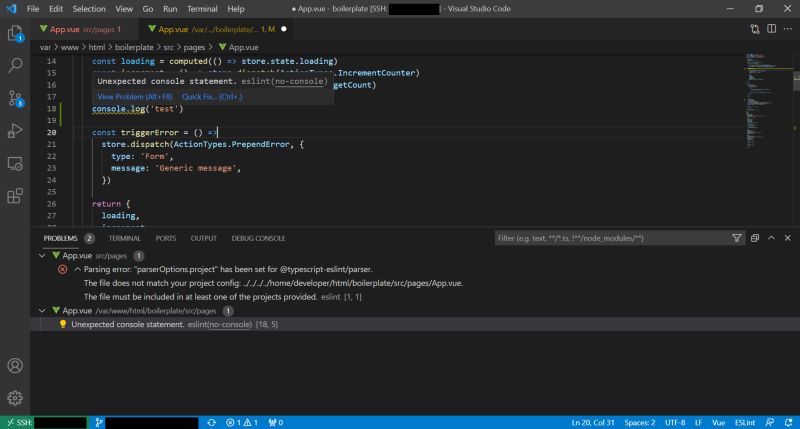Screen dimensions: 800x429
Task: Open the Explorer view in activity bar
Action: click(15, 34)
